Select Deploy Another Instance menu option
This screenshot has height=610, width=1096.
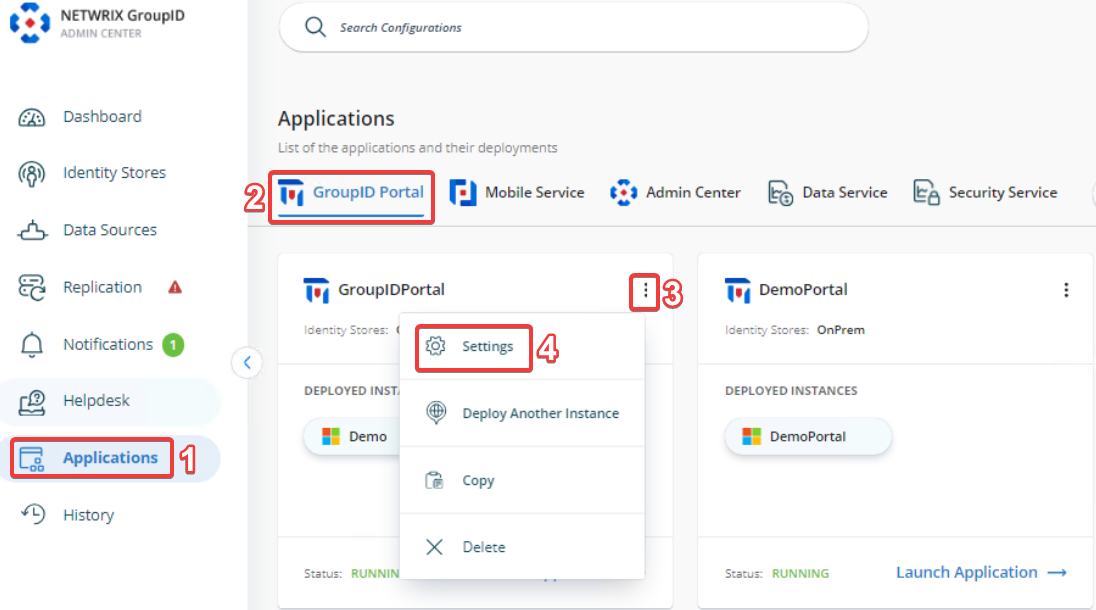tap(540, 414)
